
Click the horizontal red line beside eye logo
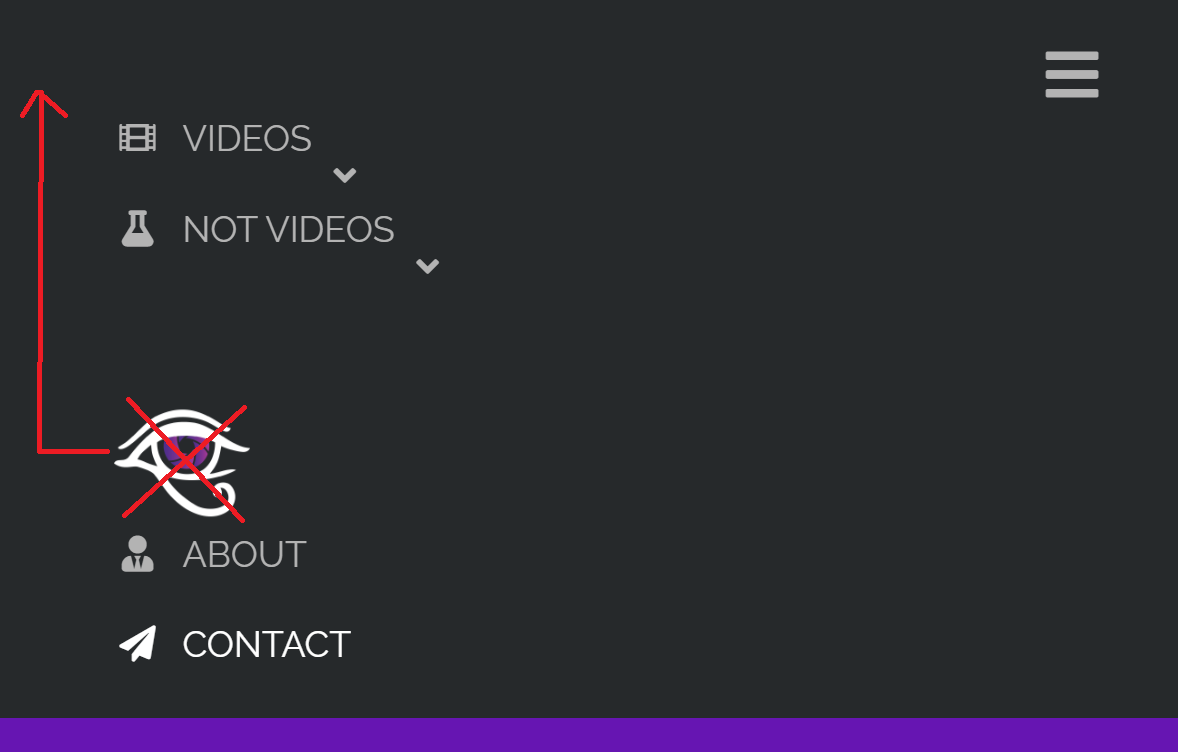pyautogui.click(x=74, y=451)
